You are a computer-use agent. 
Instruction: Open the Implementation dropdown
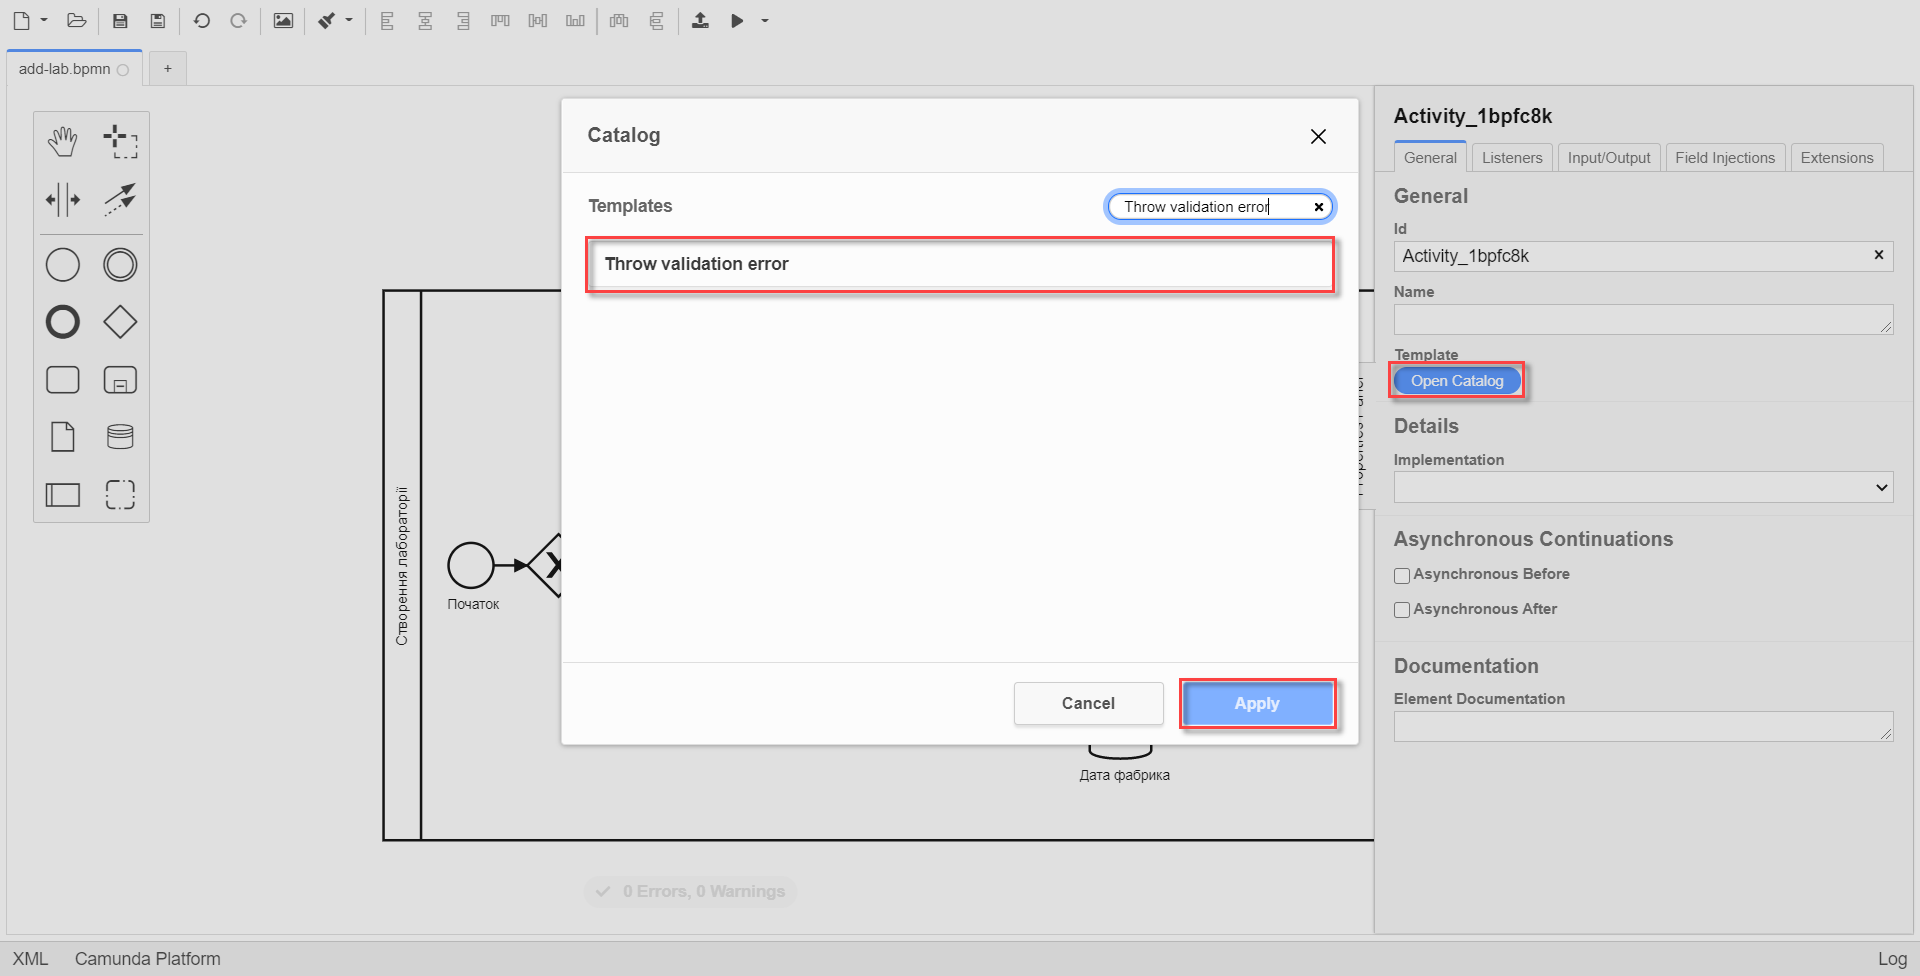click(x=1643, y=487)
